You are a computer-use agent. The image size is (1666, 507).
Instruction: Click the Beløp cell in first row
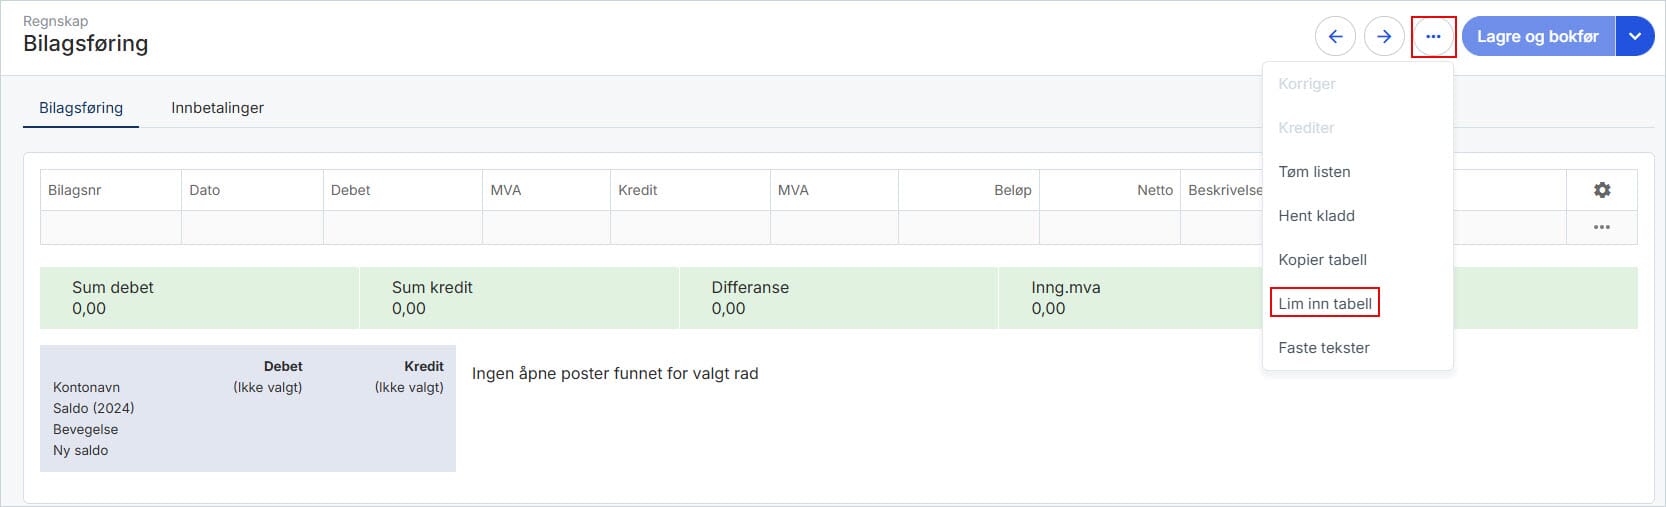pyautogui.click(x=968, y=228)
